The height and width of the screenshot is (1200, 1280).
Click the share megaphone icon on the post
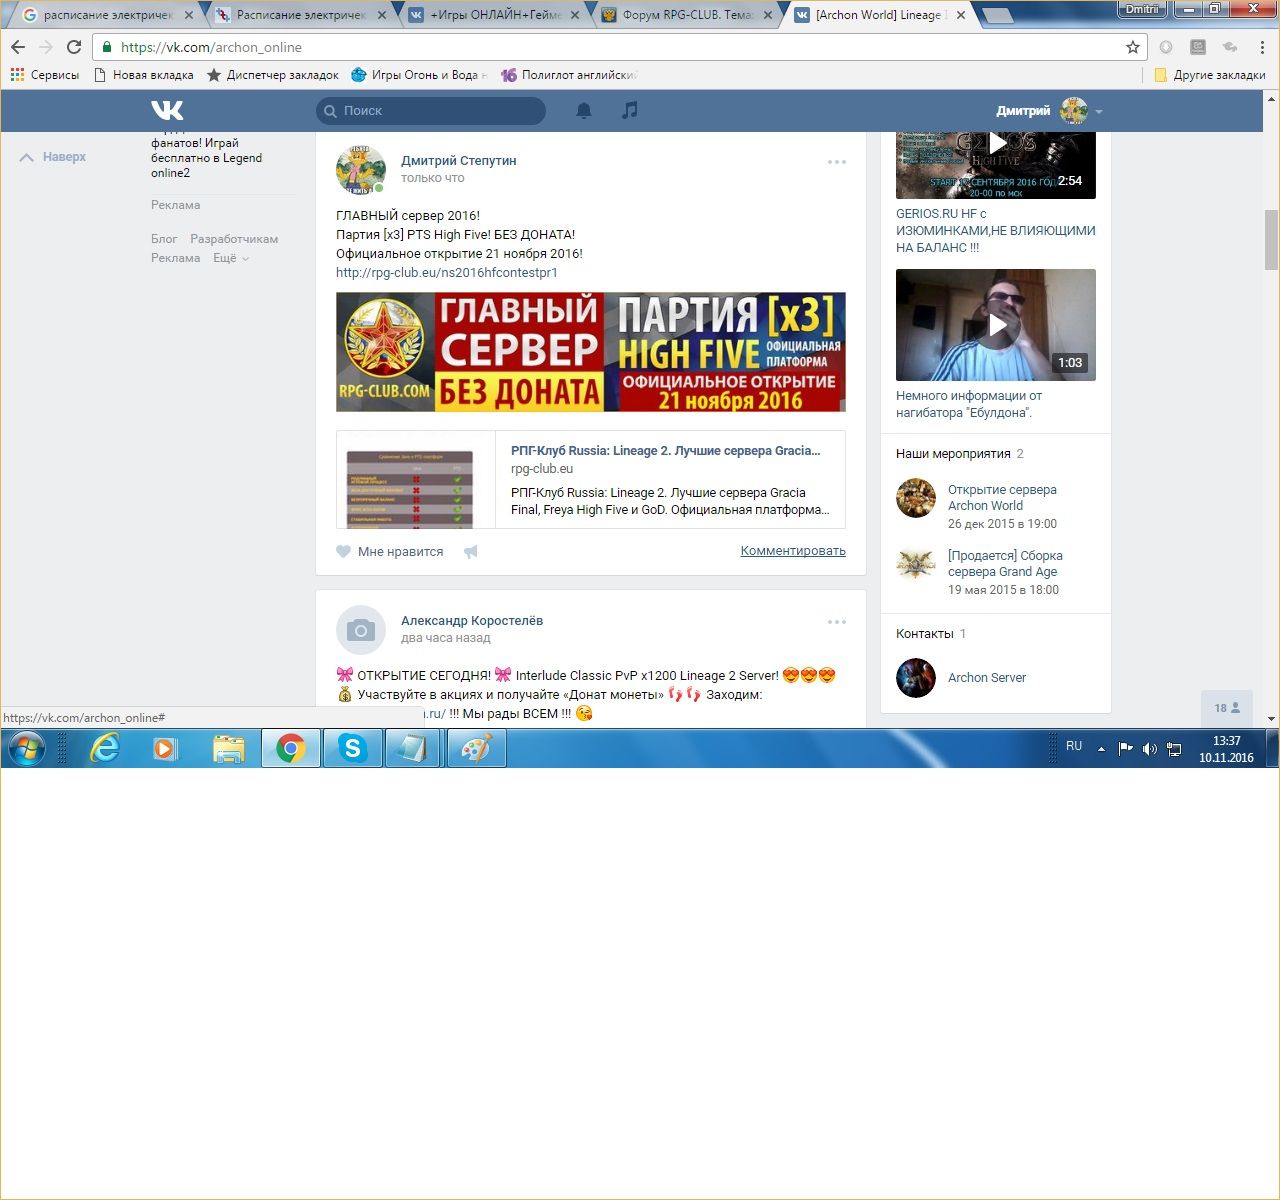(470, 551)
